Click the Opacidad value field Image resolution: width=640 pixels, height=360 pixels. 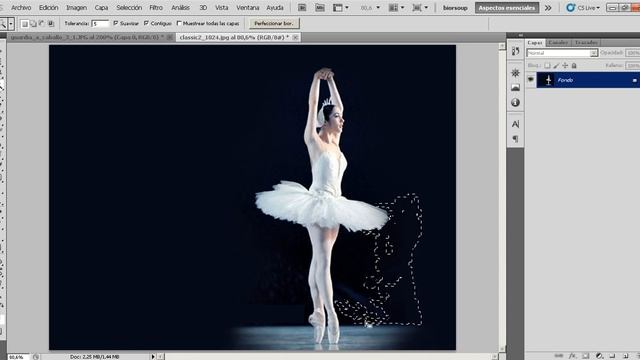(633, 53)
